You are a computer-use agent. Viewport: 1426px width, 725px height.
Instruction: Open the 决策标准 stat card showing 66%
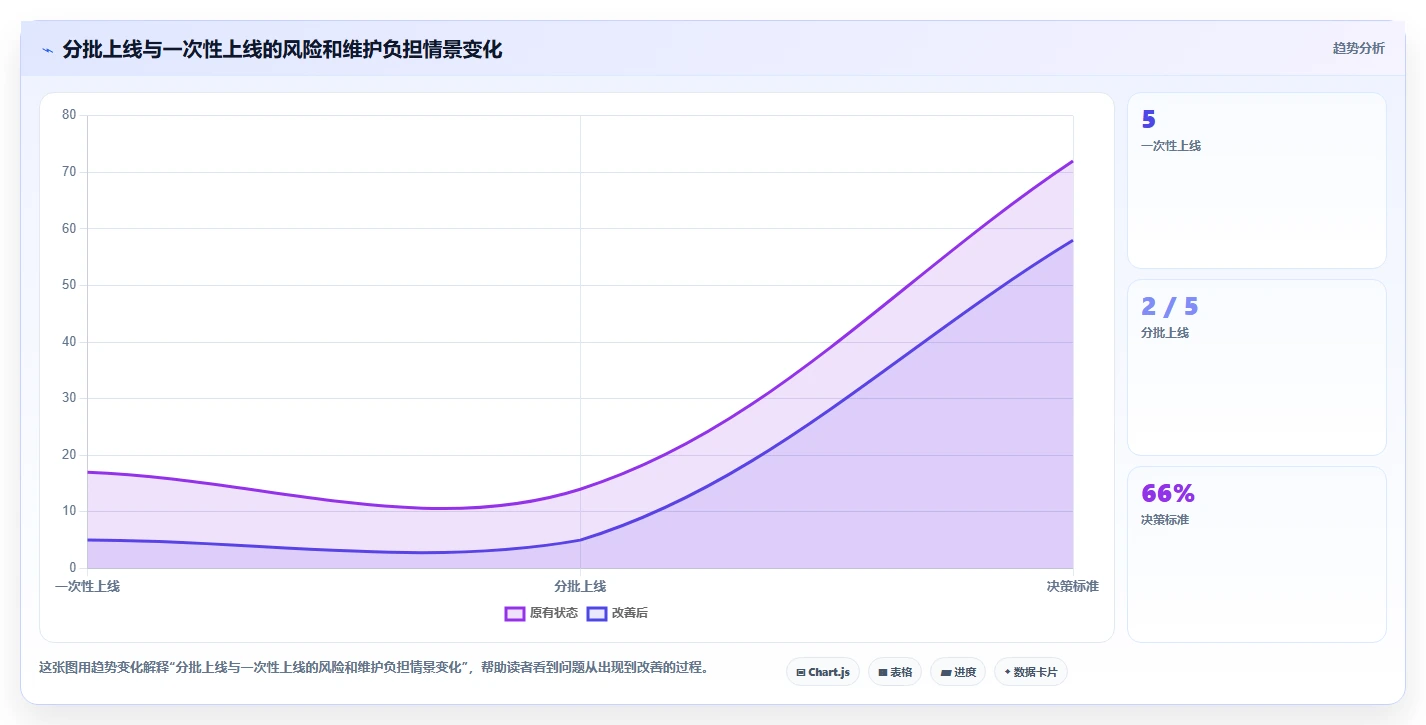[x=1257, y=554]
